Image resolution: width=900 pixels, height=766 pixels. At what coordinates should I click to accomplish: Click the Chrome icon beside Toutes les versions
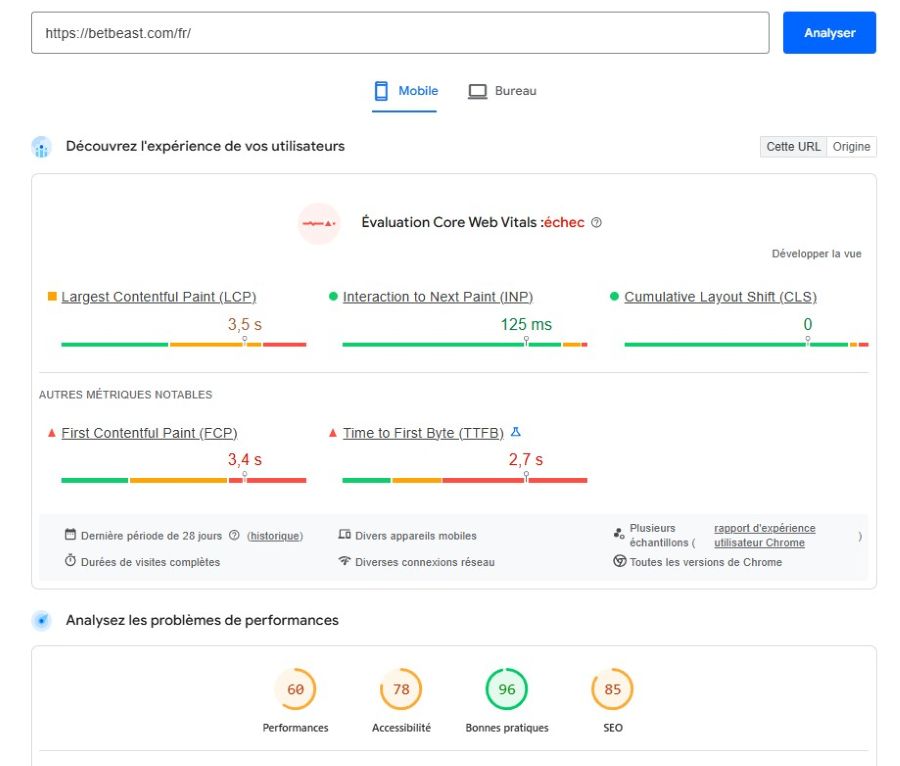[x=619, y=561]
